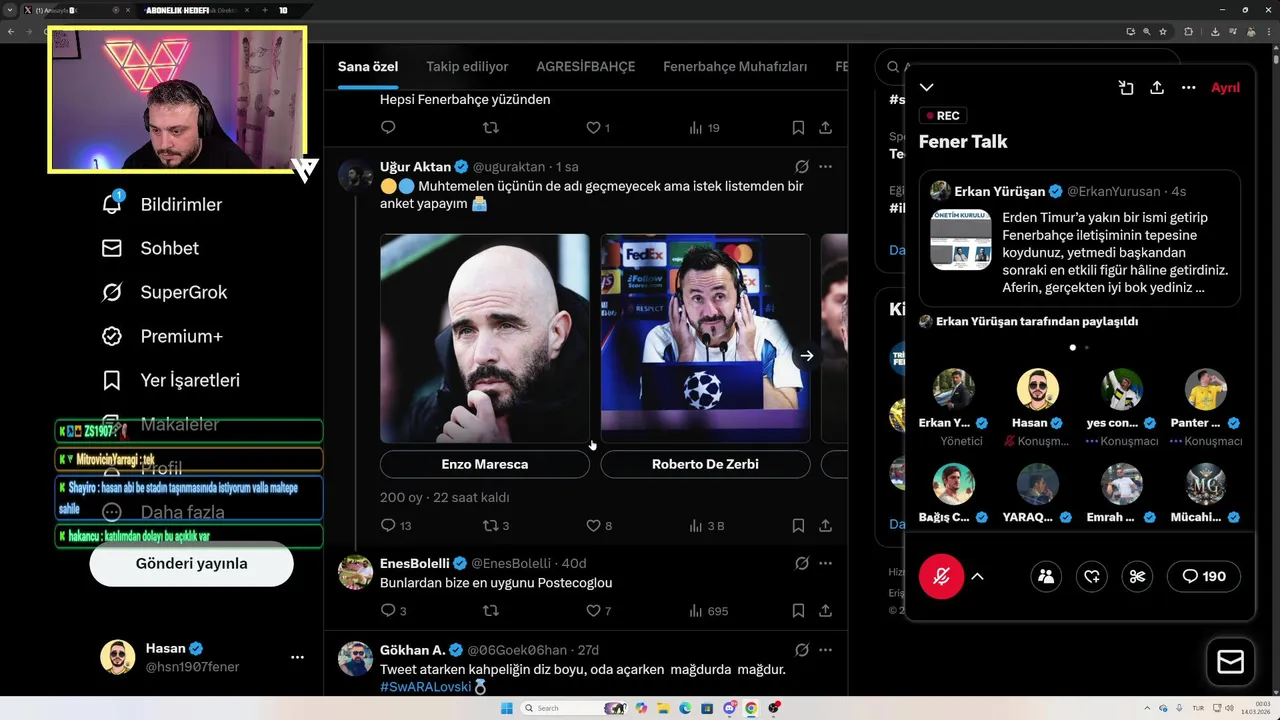Open SuperGrok from sidebar

[164, 292]
